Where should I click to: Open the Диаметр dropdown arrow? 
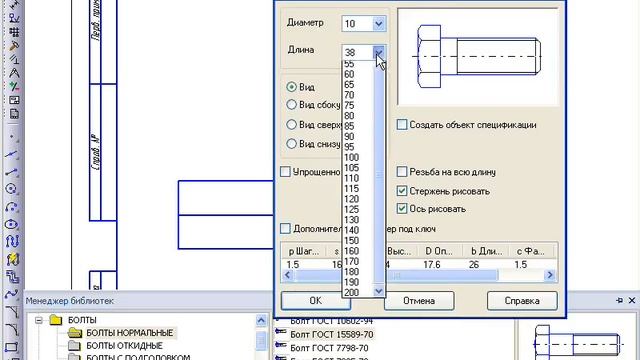click(379, 24)
